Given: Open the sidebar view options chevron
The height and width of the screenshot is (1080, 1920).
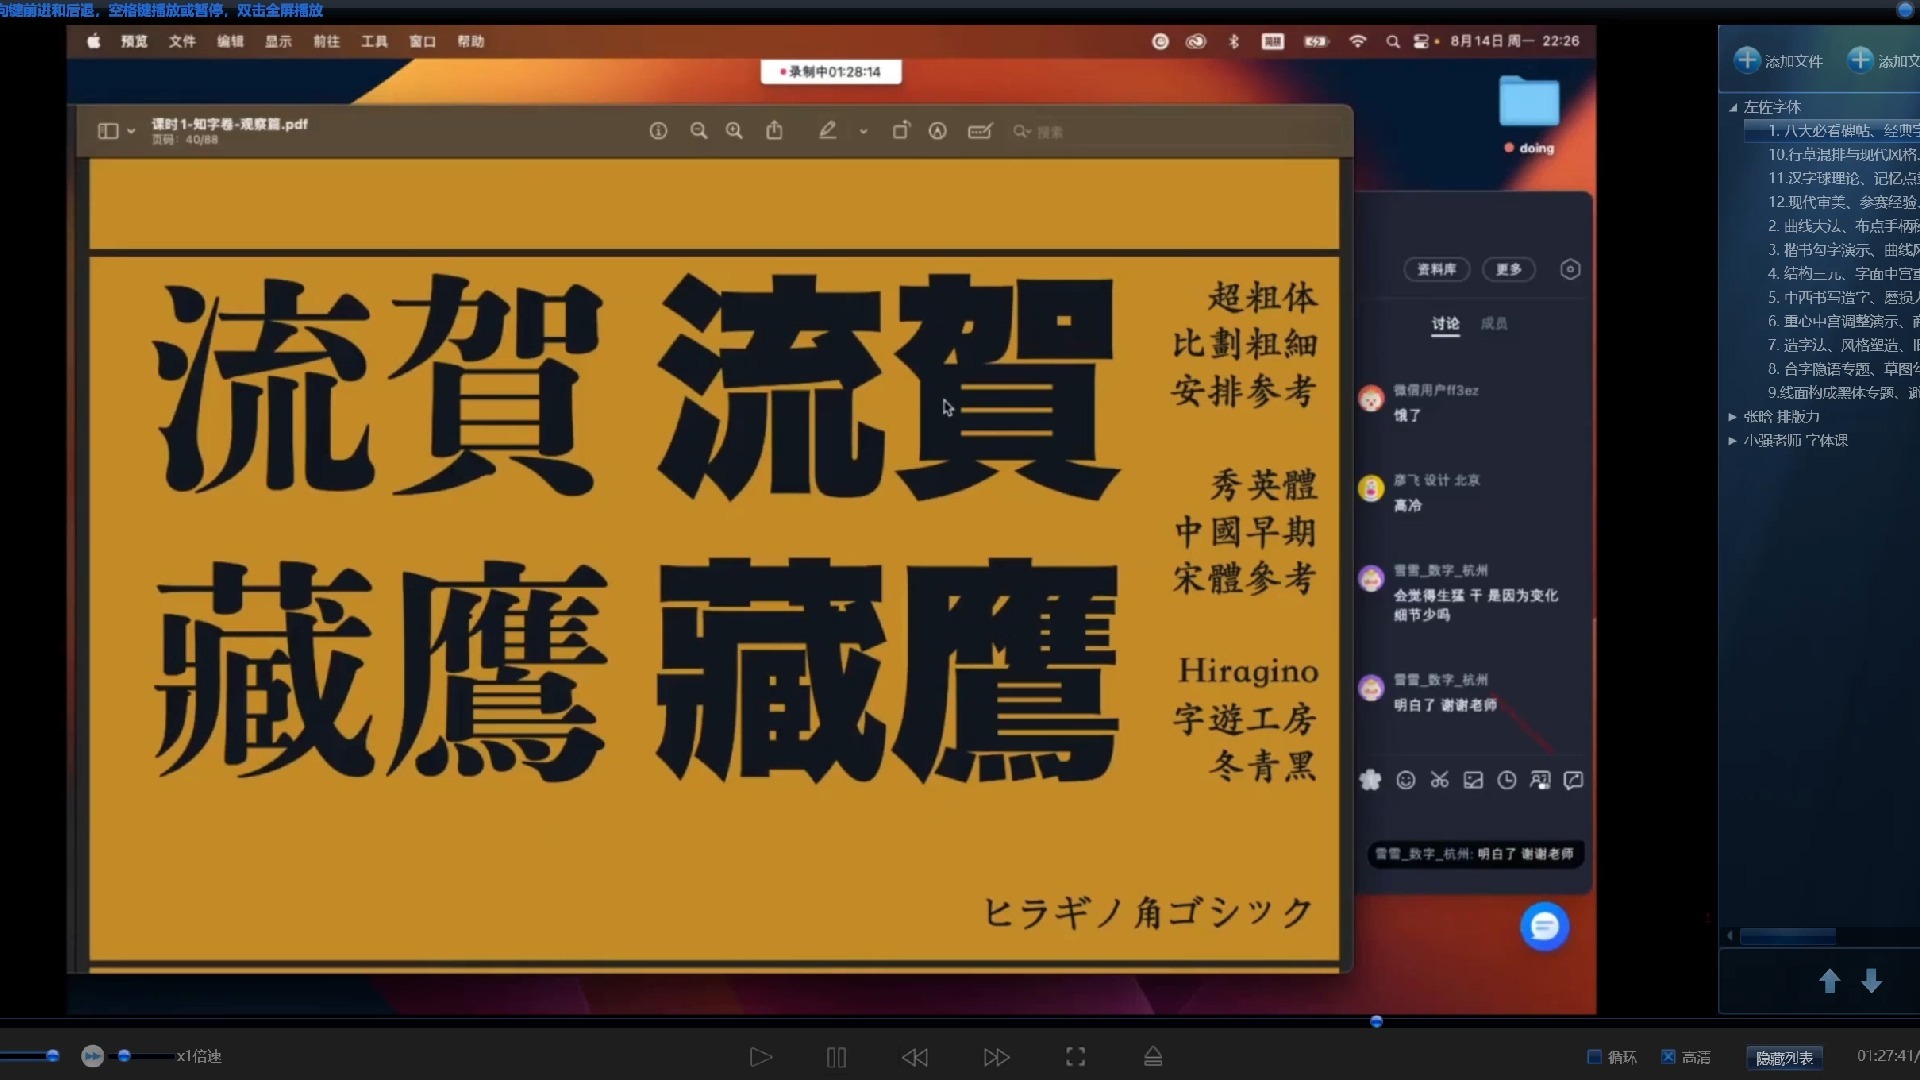Looking at the screenshot, I should [131, 131].
